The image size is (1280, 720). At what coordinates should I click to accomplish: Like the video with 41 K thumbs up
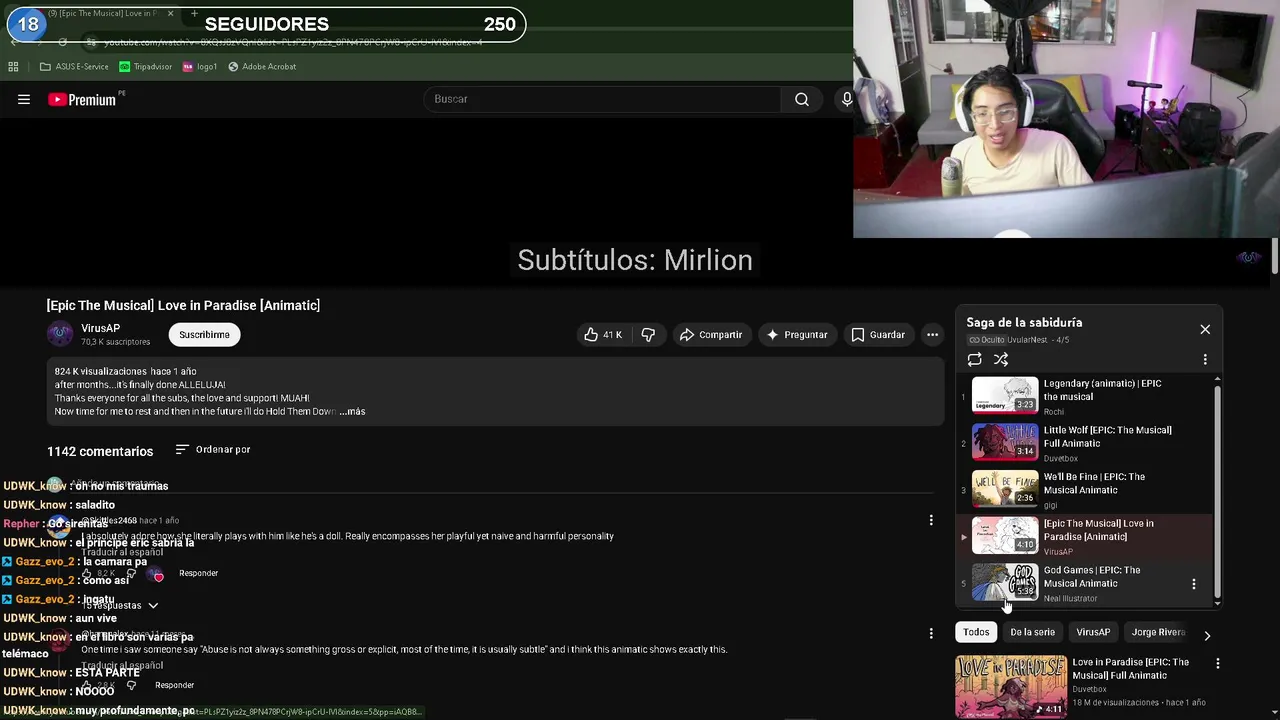pyautogui.click(x=603, y=335)
